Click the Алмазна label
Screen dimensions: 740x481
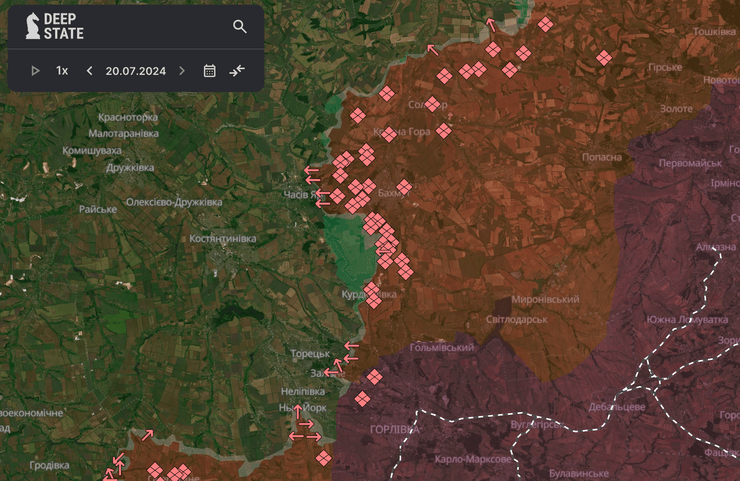716,247
